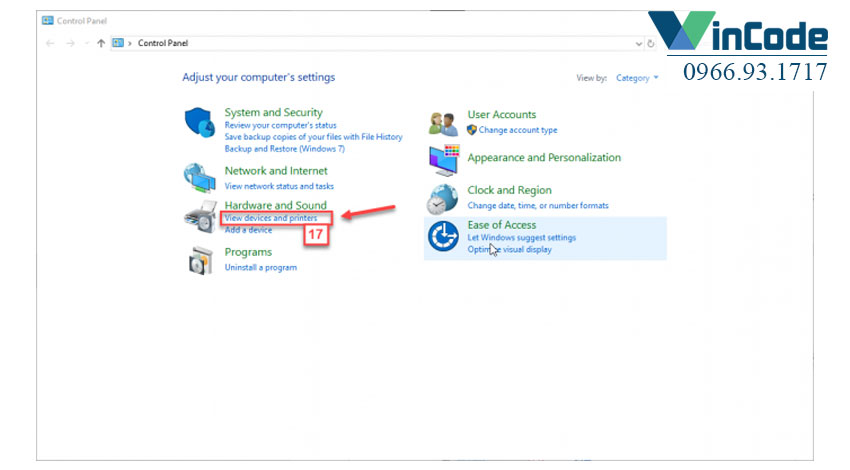Open View devices and printers link
The height and width of the screenshot is (470, 850).
[271, 218]
